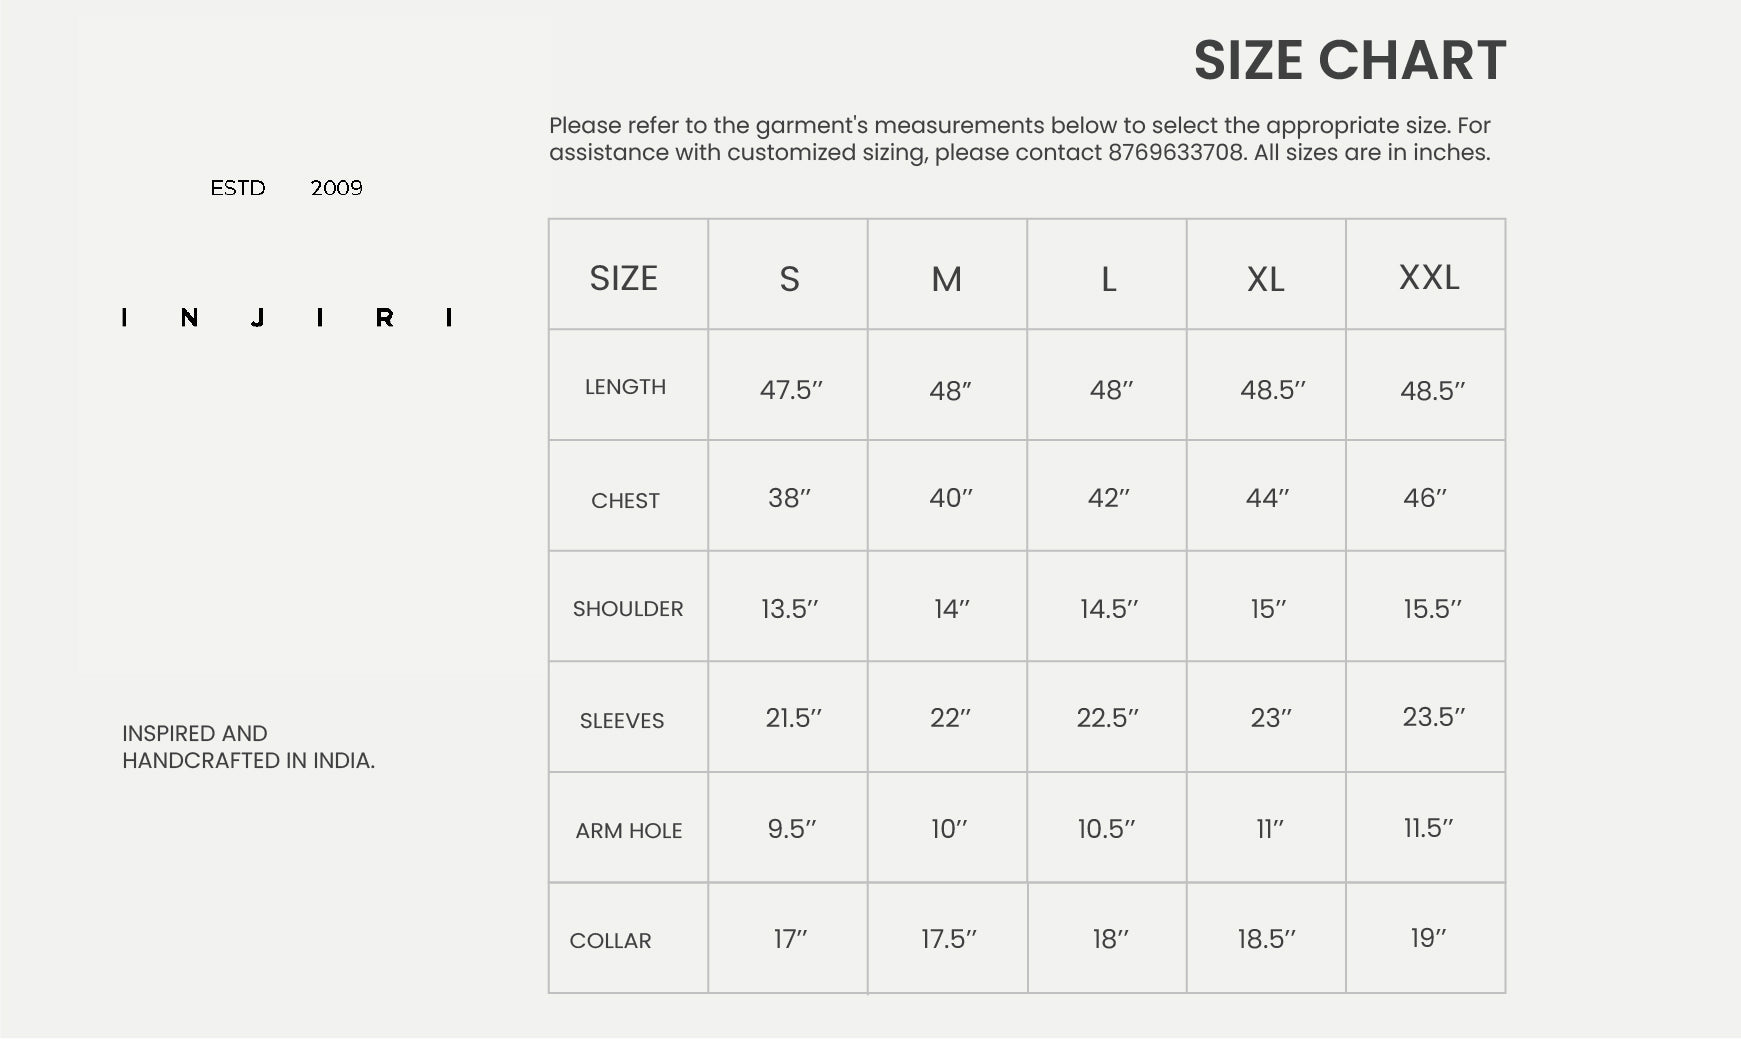Image resolution: width=1741 pixels, height=1039 pixels.
Task: Click the ARM HOLE row label
Action: pyautogui.click(x=628, y=830)
